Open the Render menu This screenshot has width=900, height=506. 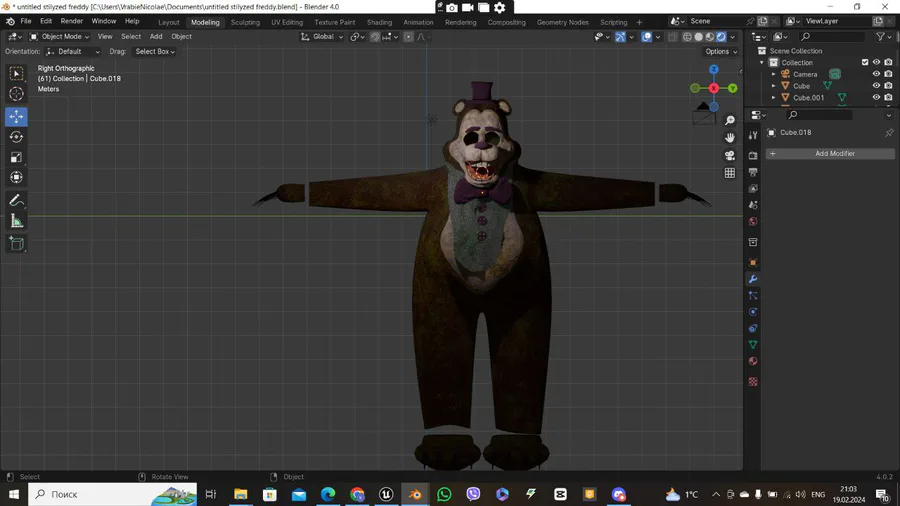[72, 21]
